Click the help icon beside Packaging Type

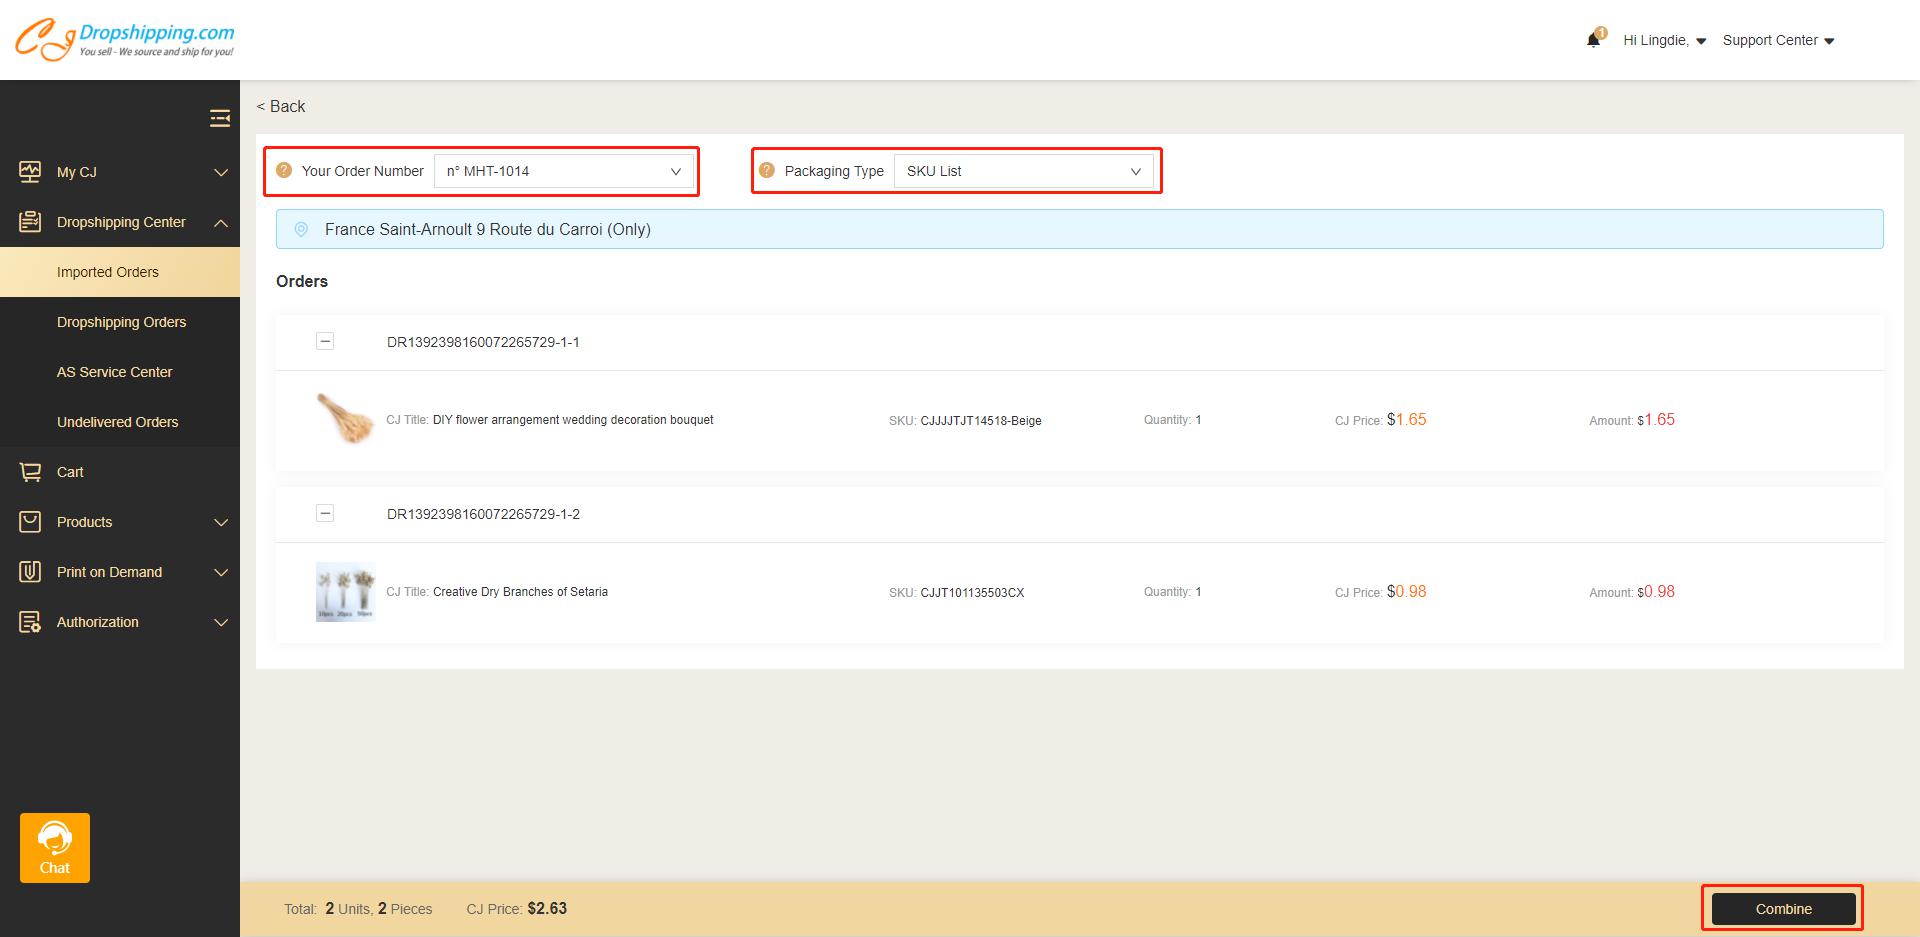(x=767, y=171)
